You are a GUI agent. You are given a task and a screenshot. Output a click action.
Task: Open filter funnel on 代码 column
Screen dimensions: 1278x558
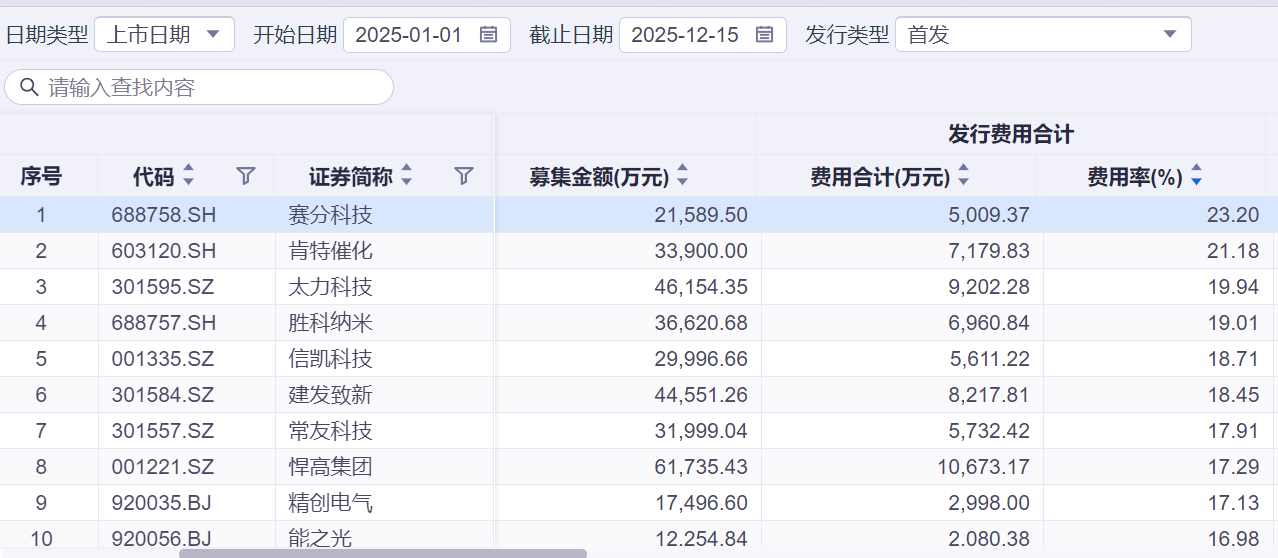pyautogui.click(x=246, y=176)
